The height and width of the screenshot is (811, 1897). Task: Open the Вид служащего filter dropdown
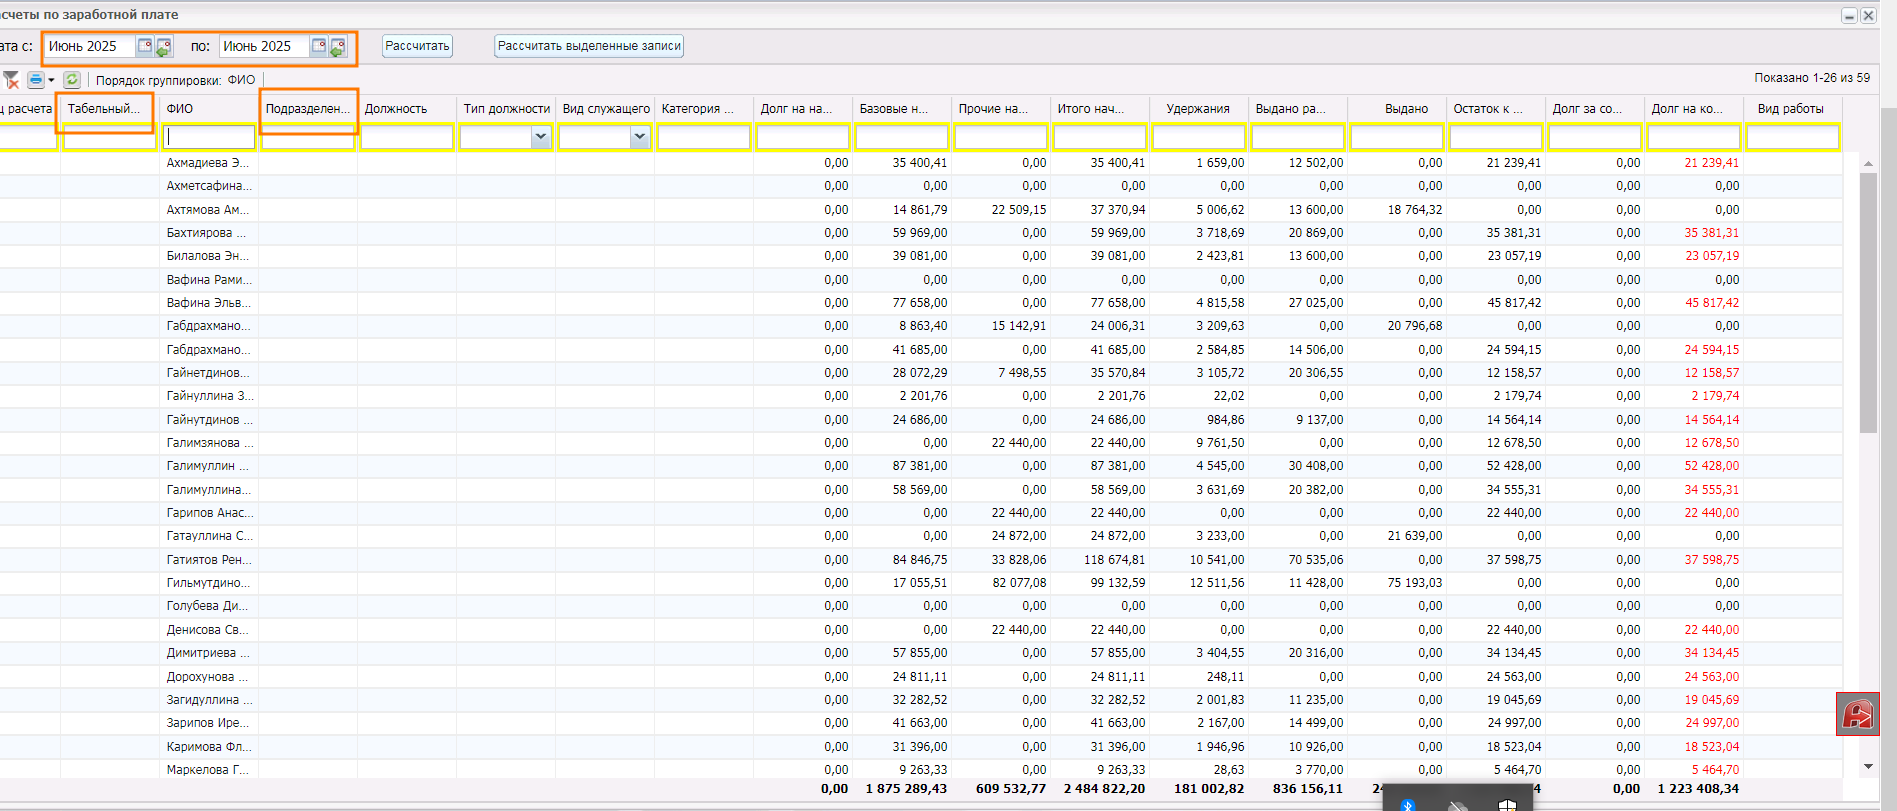click(x=640, y=137)
